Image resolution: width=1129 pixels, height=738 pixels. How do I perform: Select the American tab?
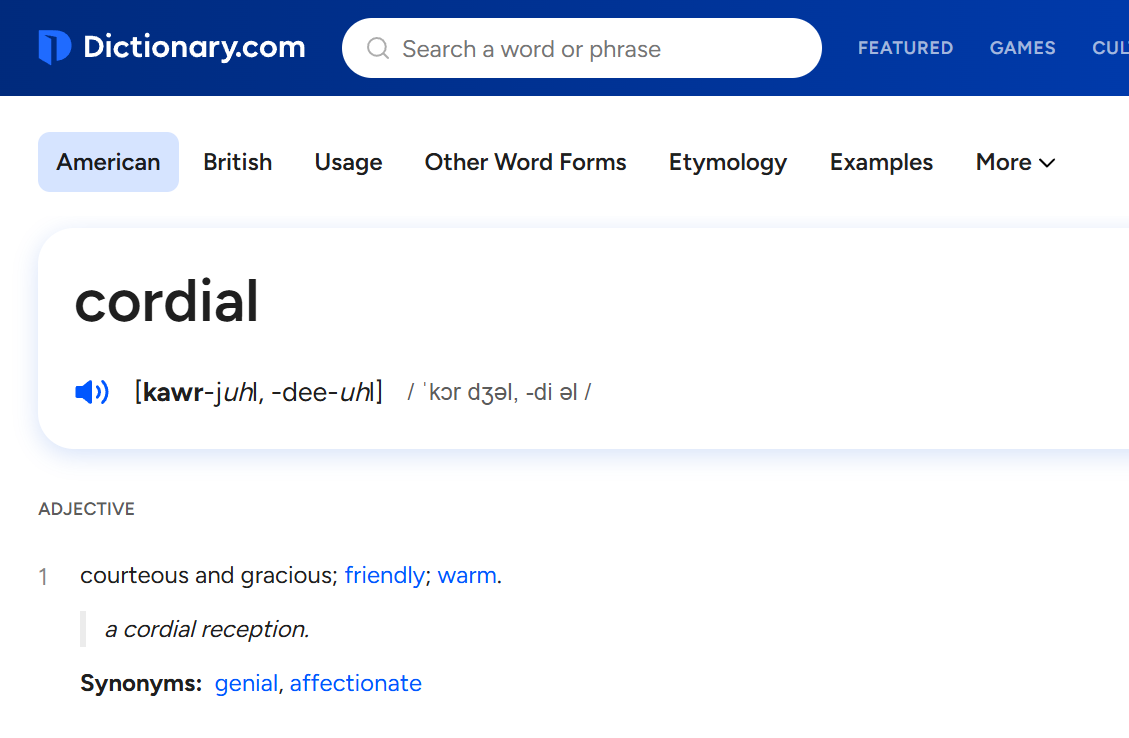click(x=108, y=162)
